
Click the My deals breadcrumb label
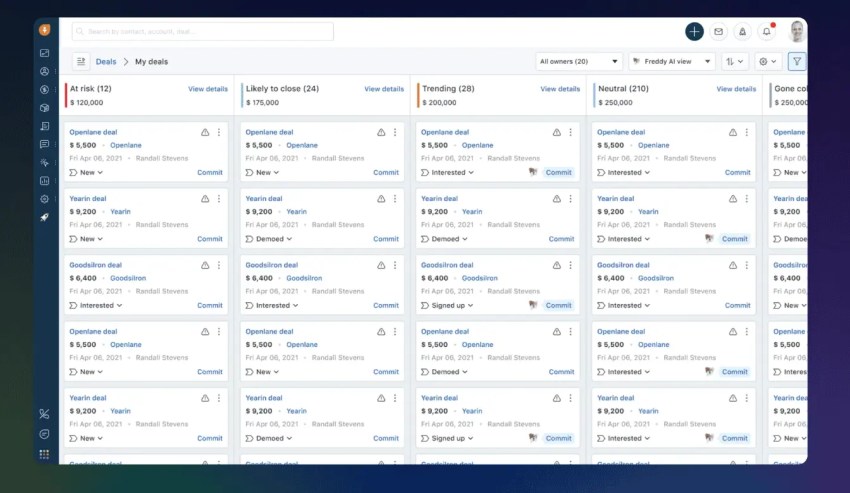point(151,61)
